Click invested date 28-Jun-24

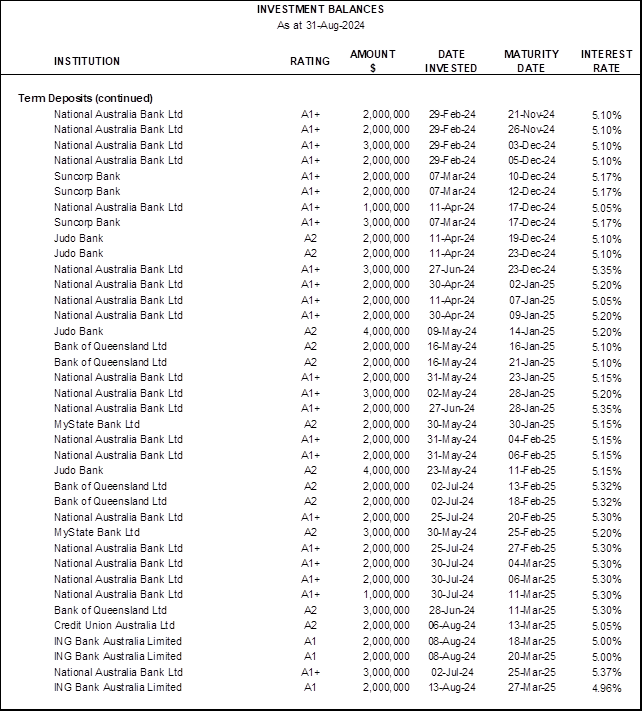452,610
